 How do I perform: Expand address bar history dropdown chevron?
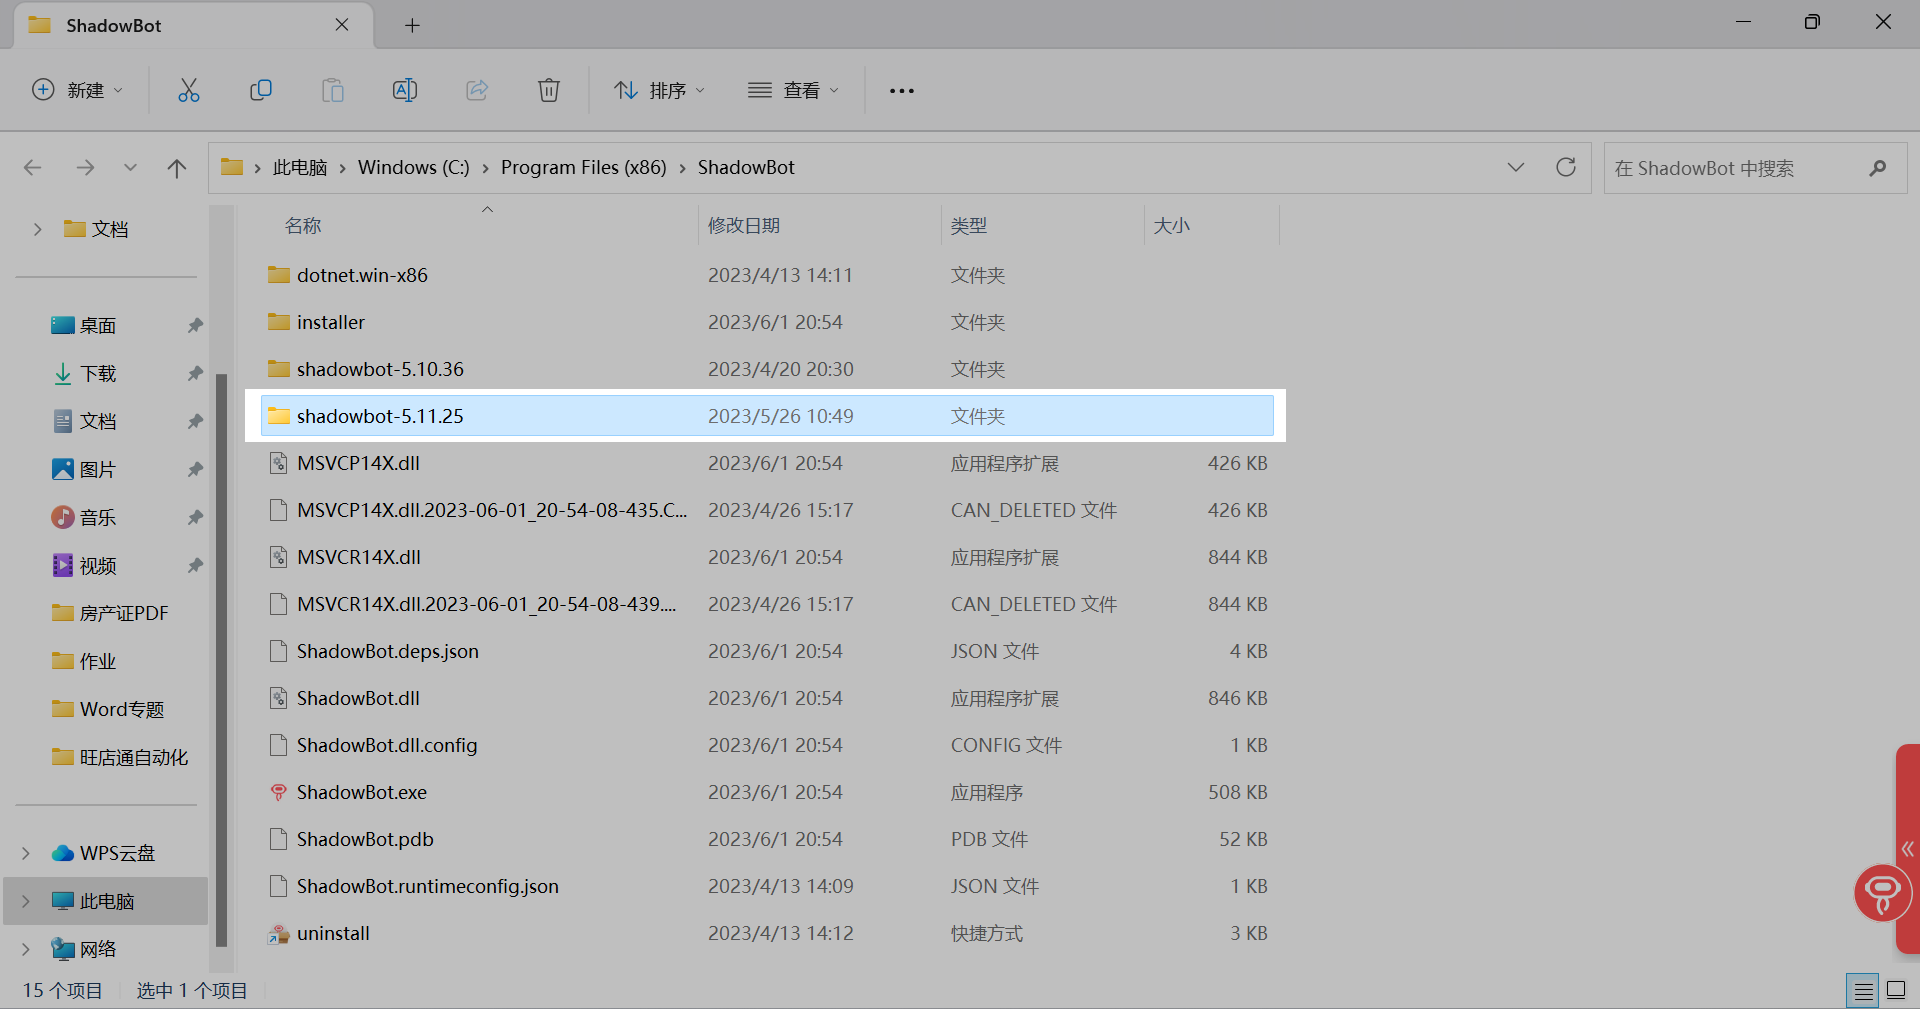click(1516, 167)
